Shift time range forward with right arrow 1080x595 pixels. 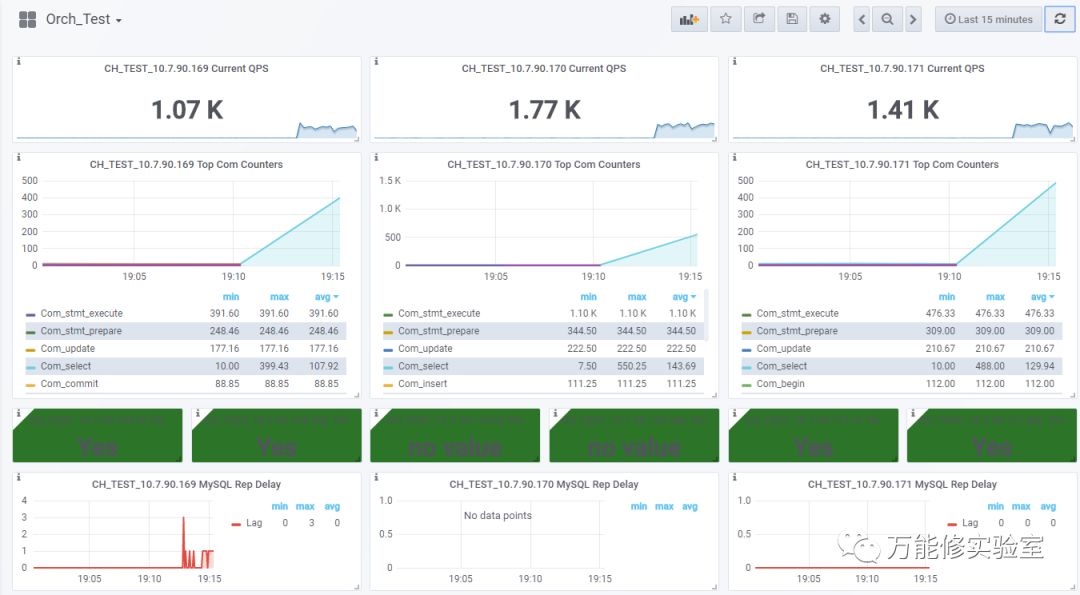[x=913, y=19]
